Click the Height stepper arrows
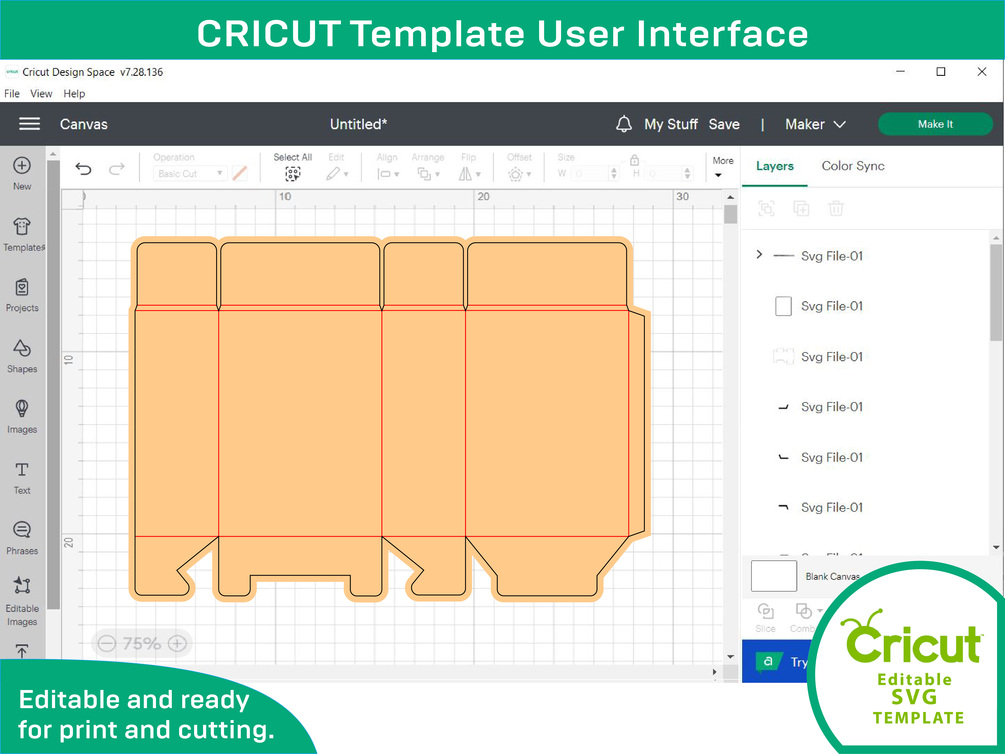 pos(688,173)
